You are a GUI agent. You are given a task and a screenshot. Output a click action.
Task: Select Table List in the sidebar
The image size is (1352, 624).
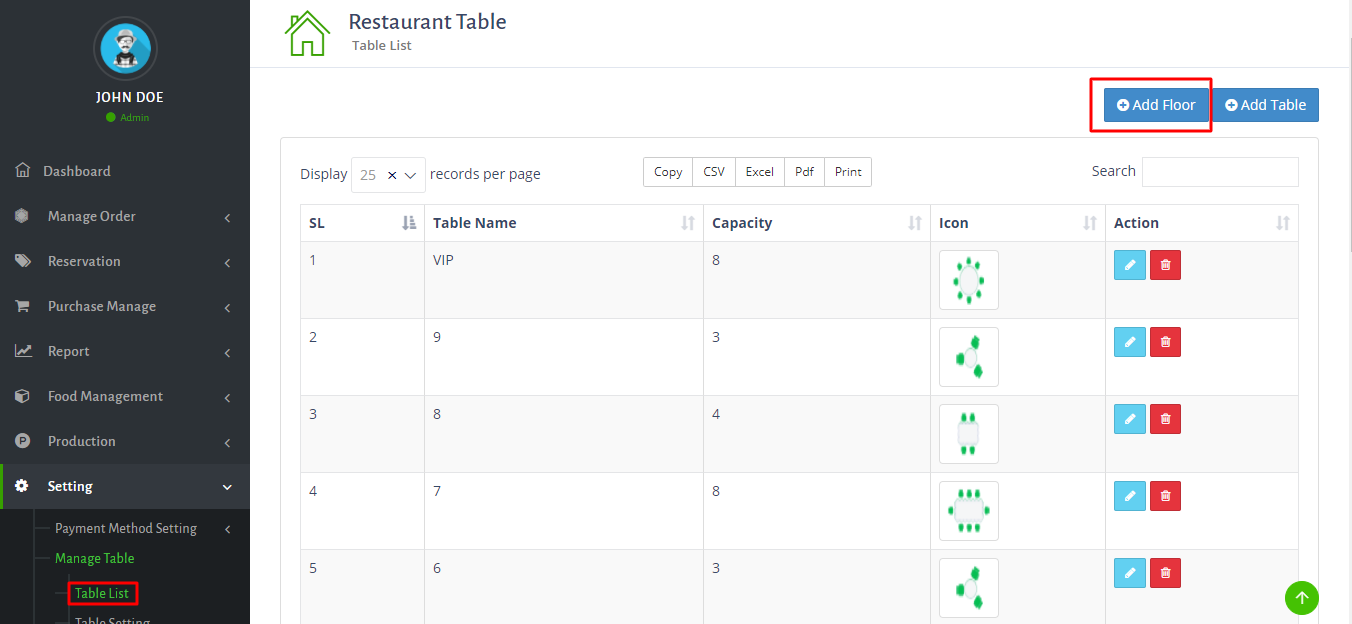[x=102, y=594]
